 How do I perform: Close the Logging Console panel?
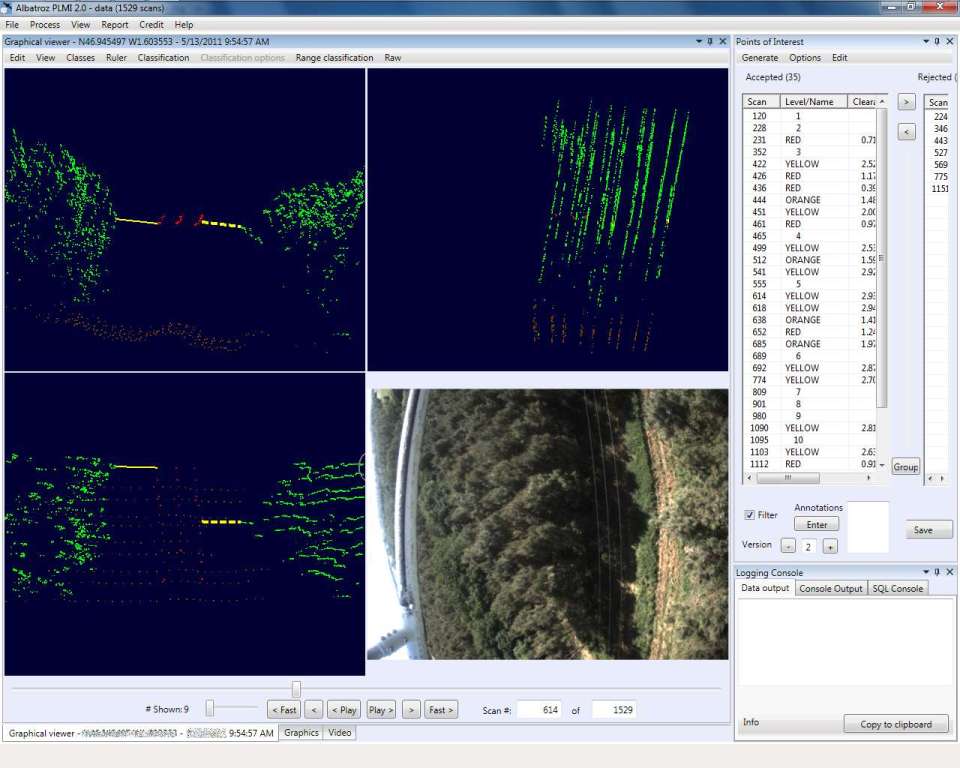click(x=950, y=572)
